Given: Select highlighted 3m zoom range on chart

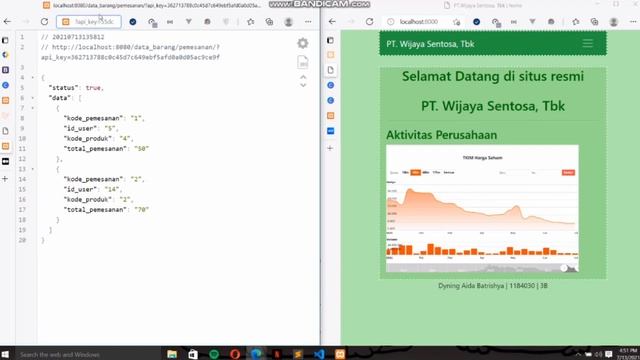Looking at the screenshot, I should pos(416,173).
